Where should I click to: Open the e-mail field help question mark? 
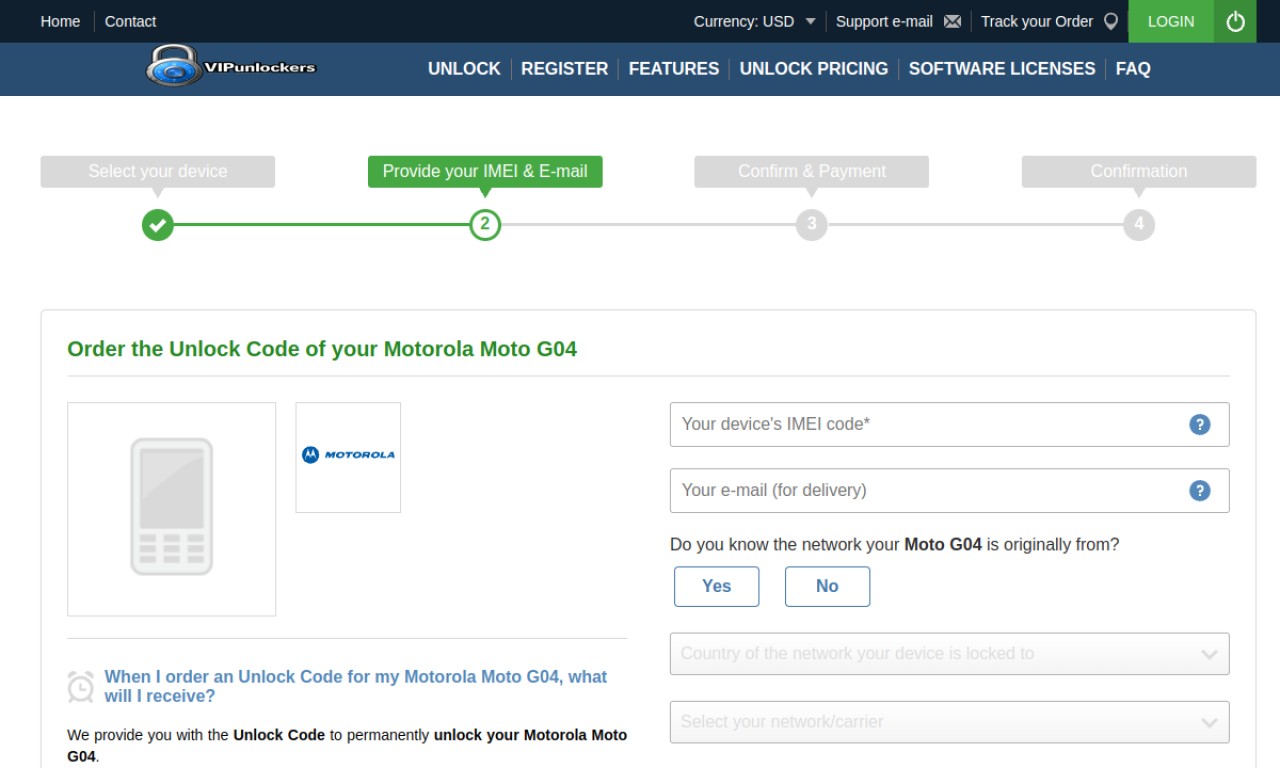point(1200,490)
